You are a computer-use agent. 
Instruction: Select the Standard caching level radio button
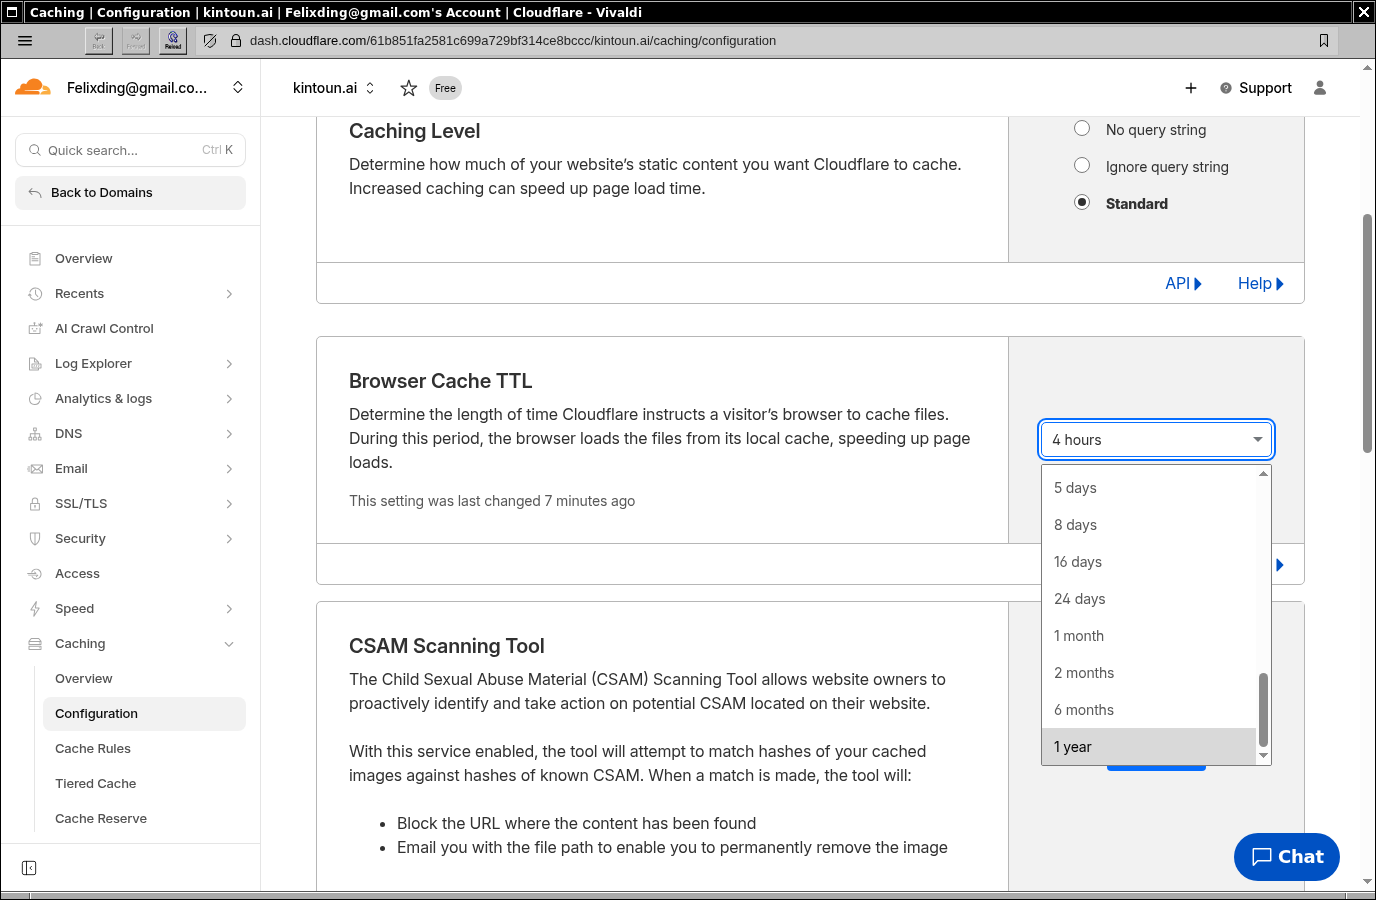[1081, 201]
